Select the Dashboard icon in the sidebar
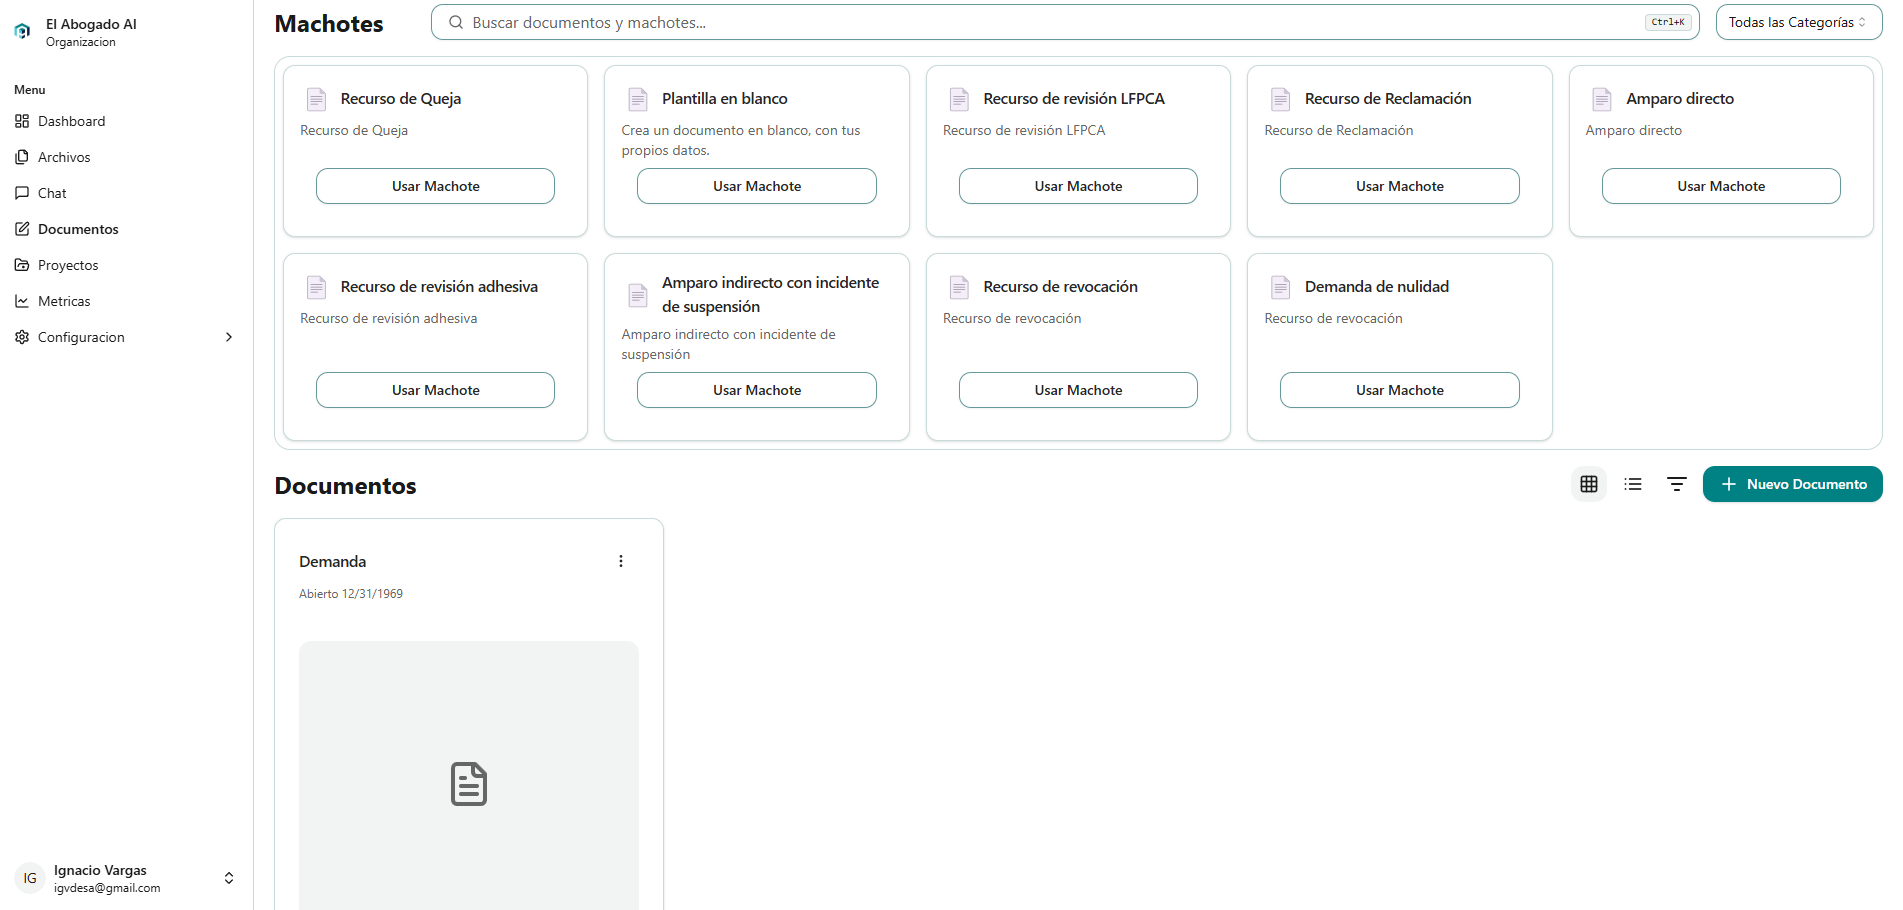The image size is (1903, 910). [x=22, y=120]
